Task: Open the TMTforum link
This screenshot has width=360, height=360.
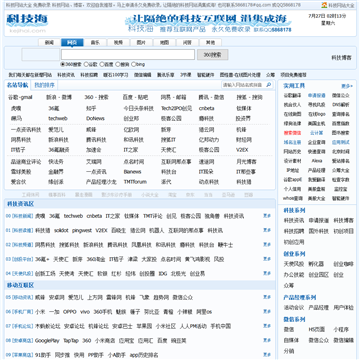Action: pos(135,182)
